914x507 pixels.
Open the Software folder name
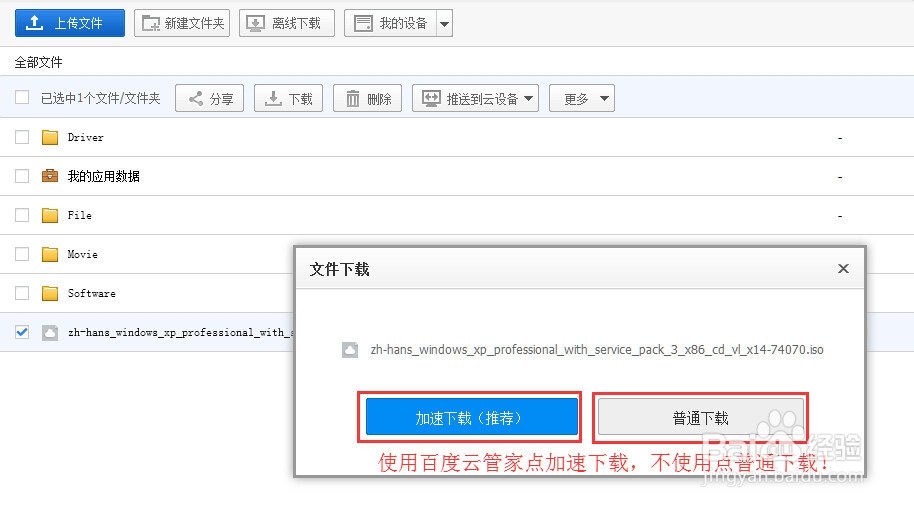[x=92, y=293]
